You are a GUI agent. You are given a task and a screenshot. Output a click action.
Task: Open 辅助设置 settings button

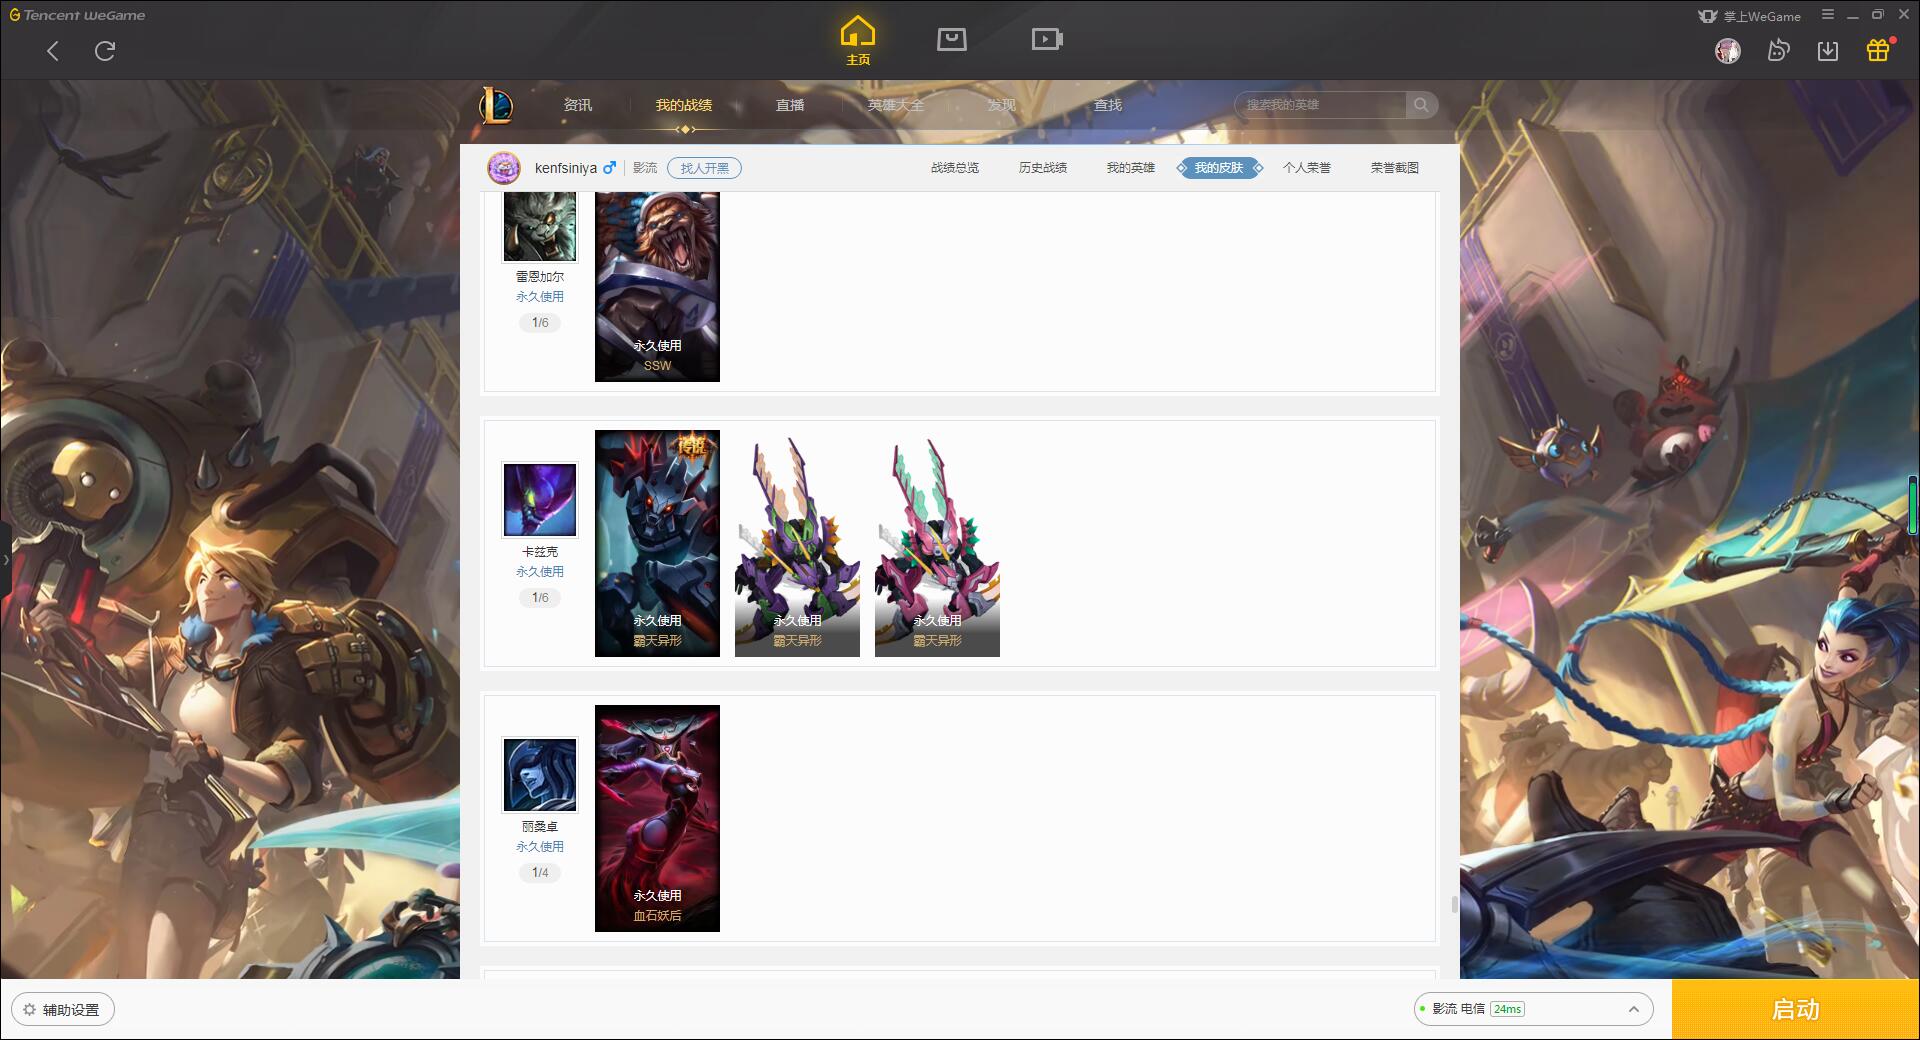[63, 1010]
